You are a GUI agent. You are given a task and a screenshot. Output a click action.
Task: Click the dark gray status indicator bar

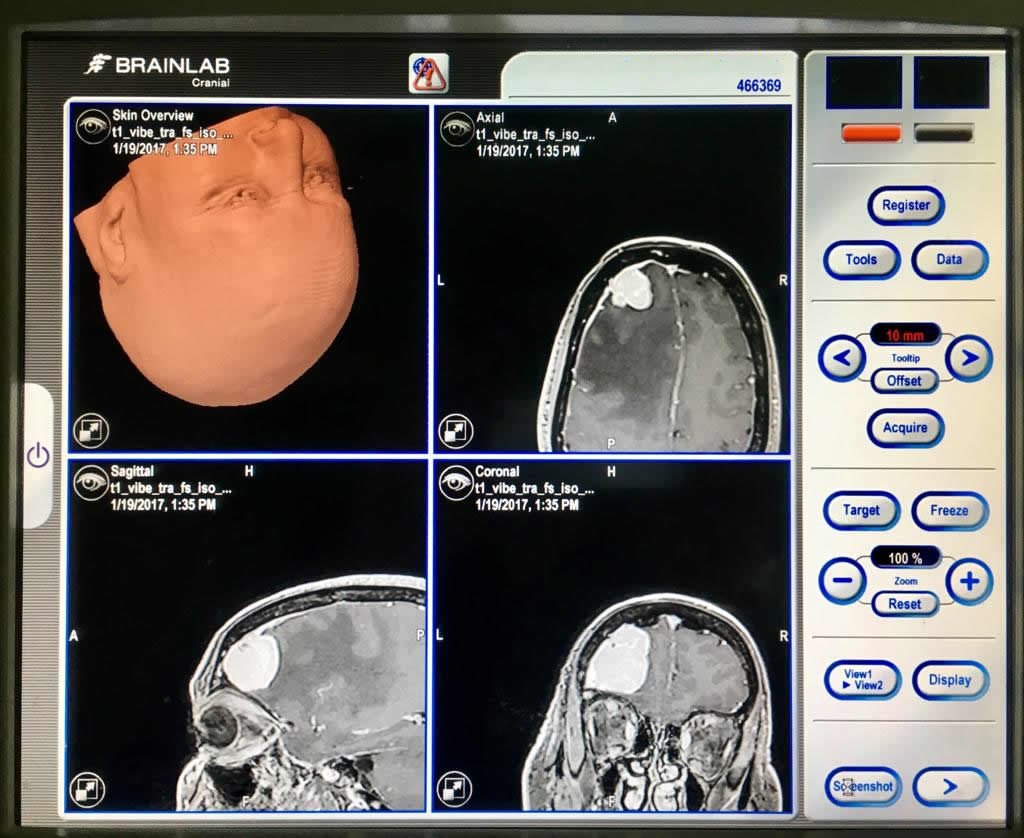pyautogui.click(x=944, y=133)
